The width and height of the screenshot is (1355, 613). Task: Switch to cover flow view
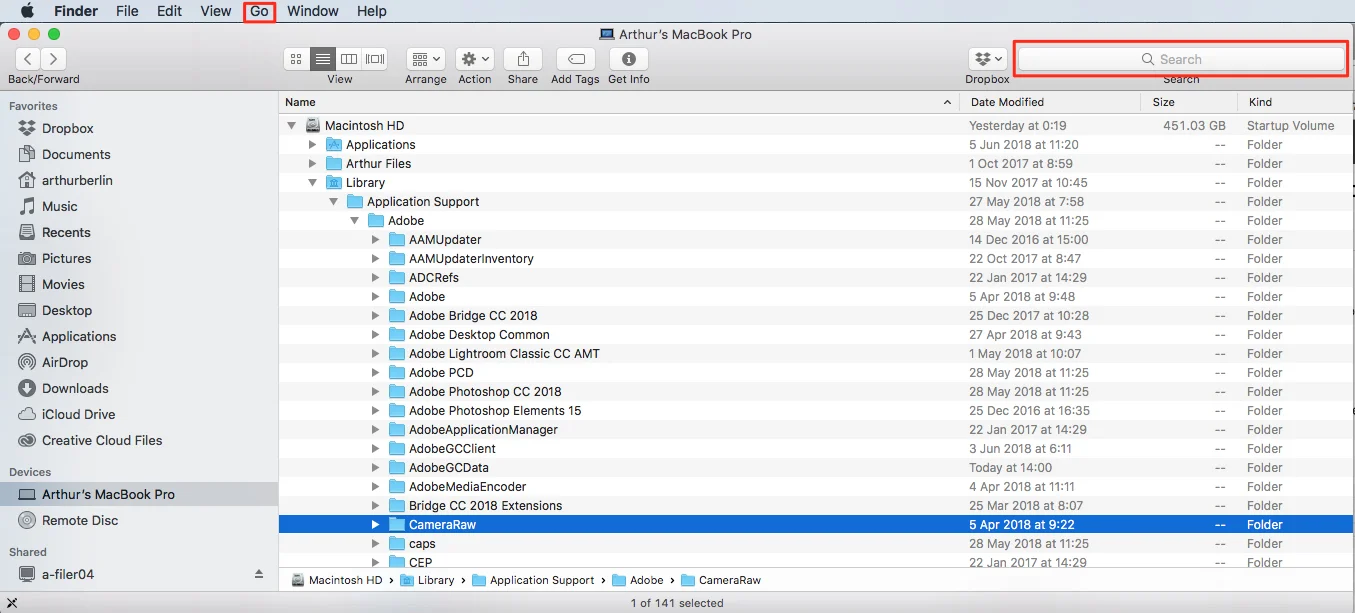click(x=375, y=59)
